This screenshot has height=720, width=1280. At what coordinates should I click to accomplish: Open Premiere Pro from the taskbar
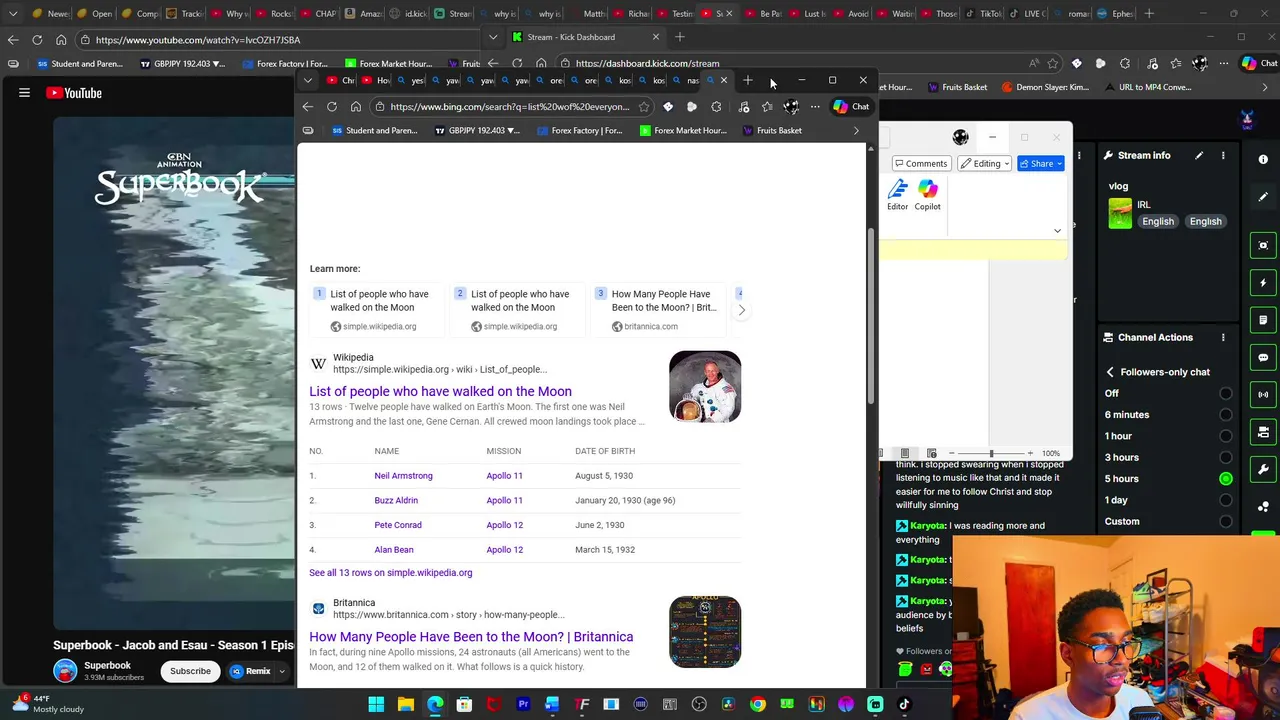tap(523, 704)
